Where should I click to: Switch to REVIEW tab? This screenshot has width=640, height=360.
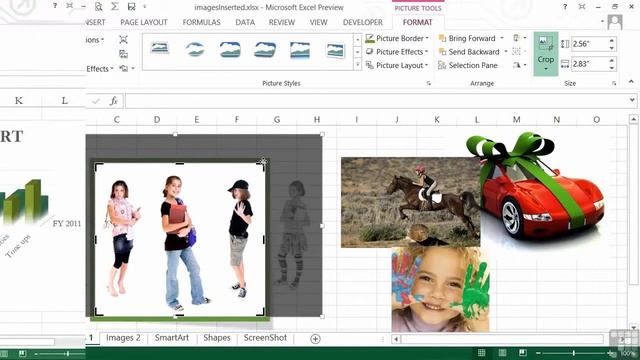[282, 22]
